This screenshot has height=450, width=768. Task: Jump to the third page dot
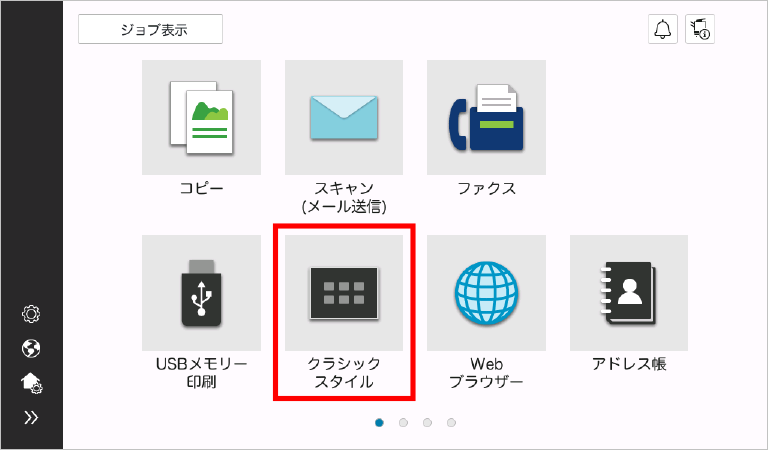428,423
